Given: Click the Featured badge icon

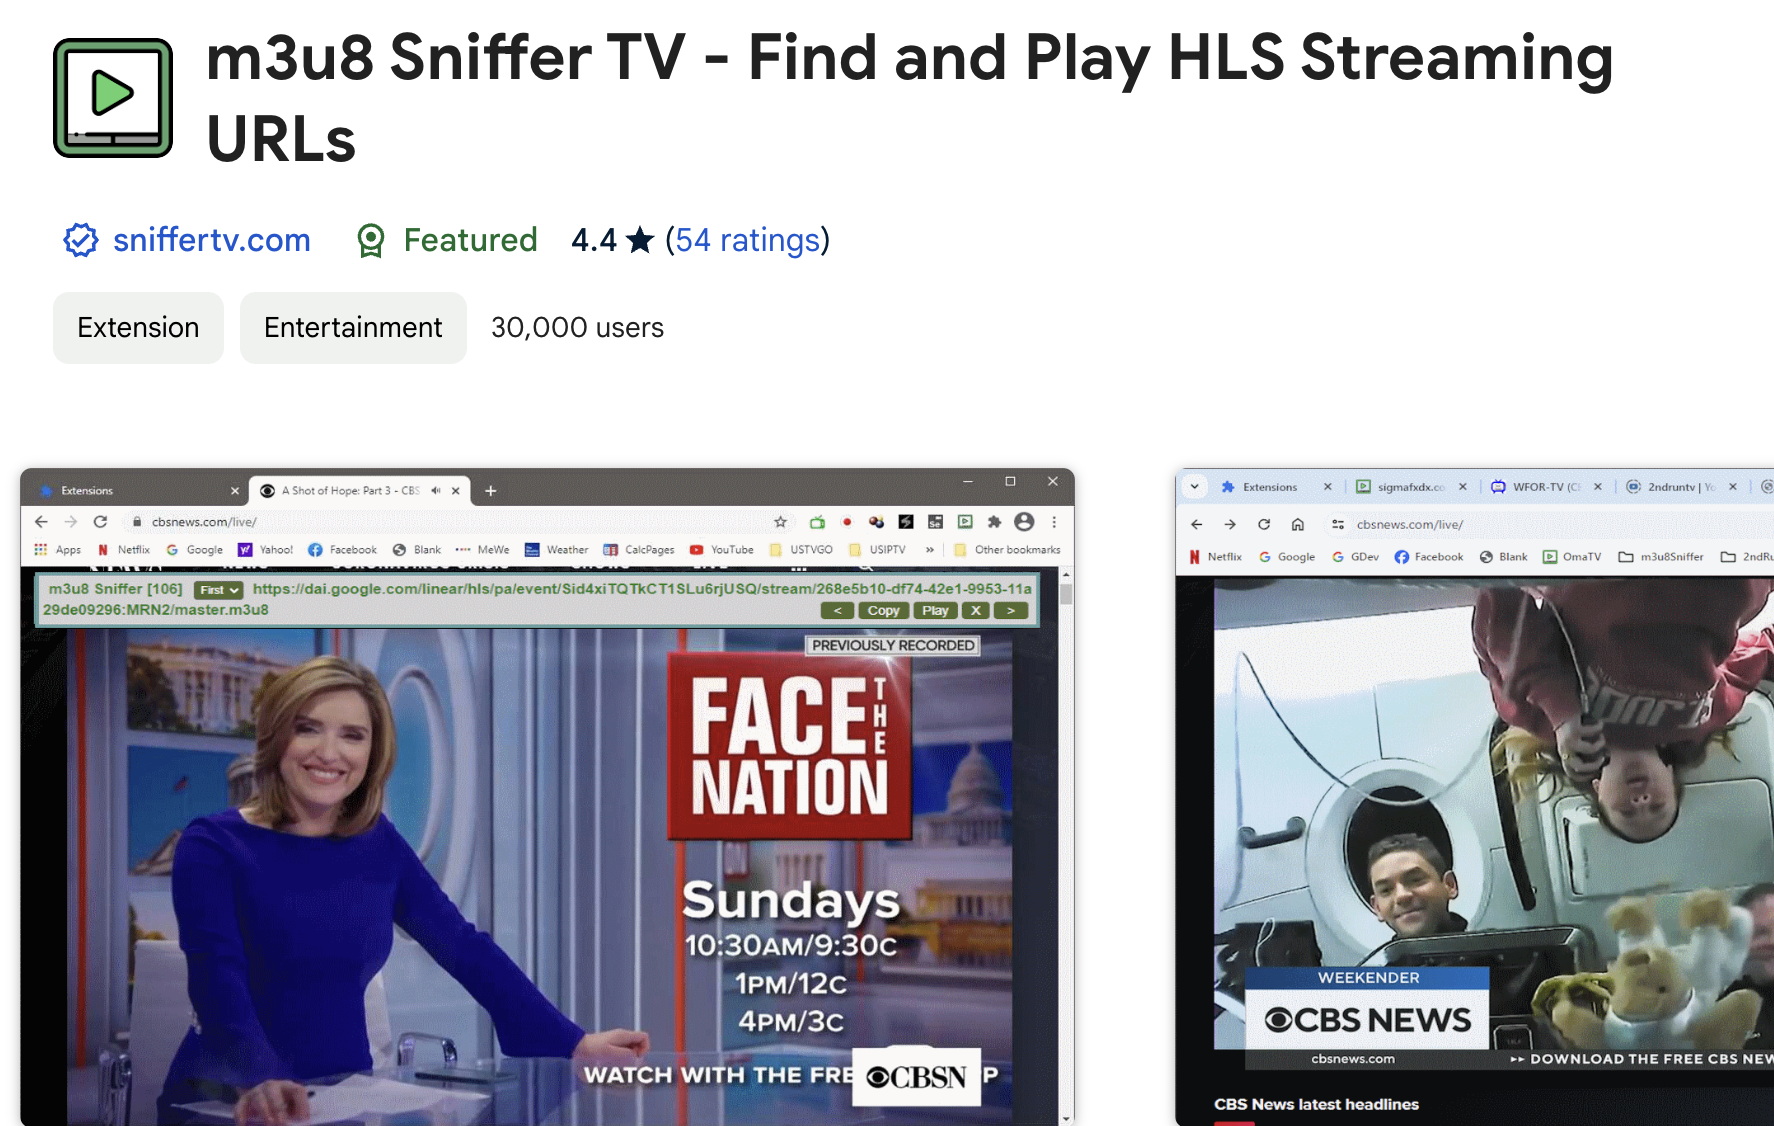Looking at the screenshot, I should (x=371, y=240).
